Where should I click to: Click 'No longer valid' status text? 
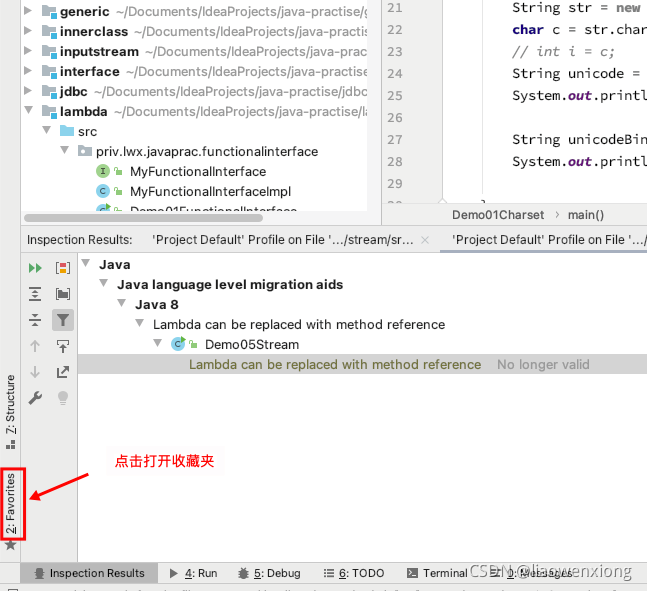543,365
